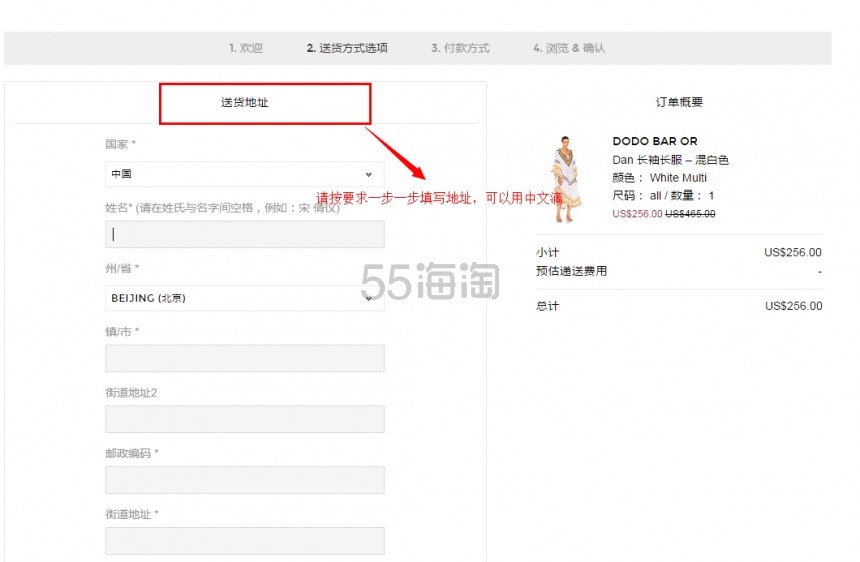Viewport: 860px width, 562px height.
Task: Focus the 镇/市 city input field
Action: (x=245, y=358)
